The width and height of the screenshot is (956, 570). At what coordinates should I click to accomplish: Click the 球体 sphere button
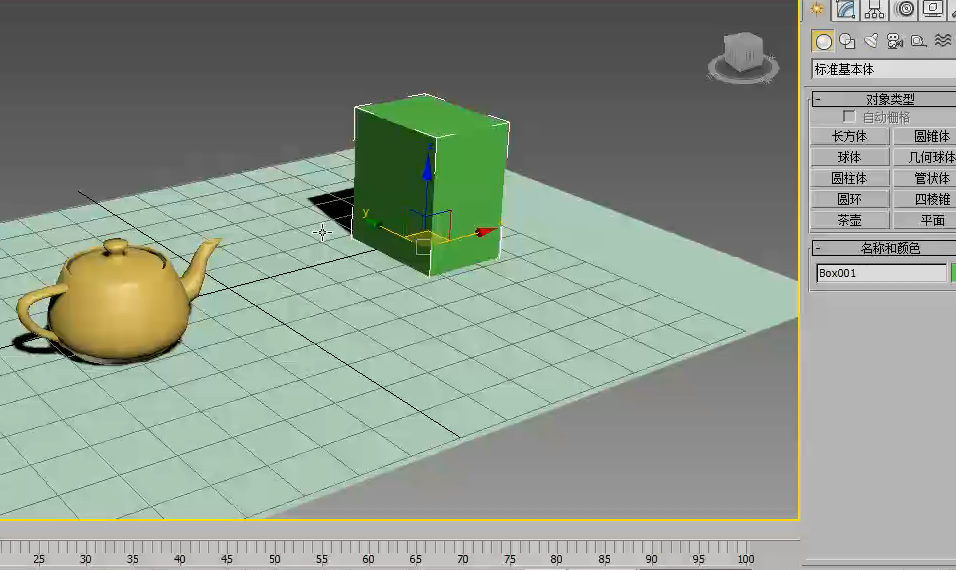(x=849, y=157)
